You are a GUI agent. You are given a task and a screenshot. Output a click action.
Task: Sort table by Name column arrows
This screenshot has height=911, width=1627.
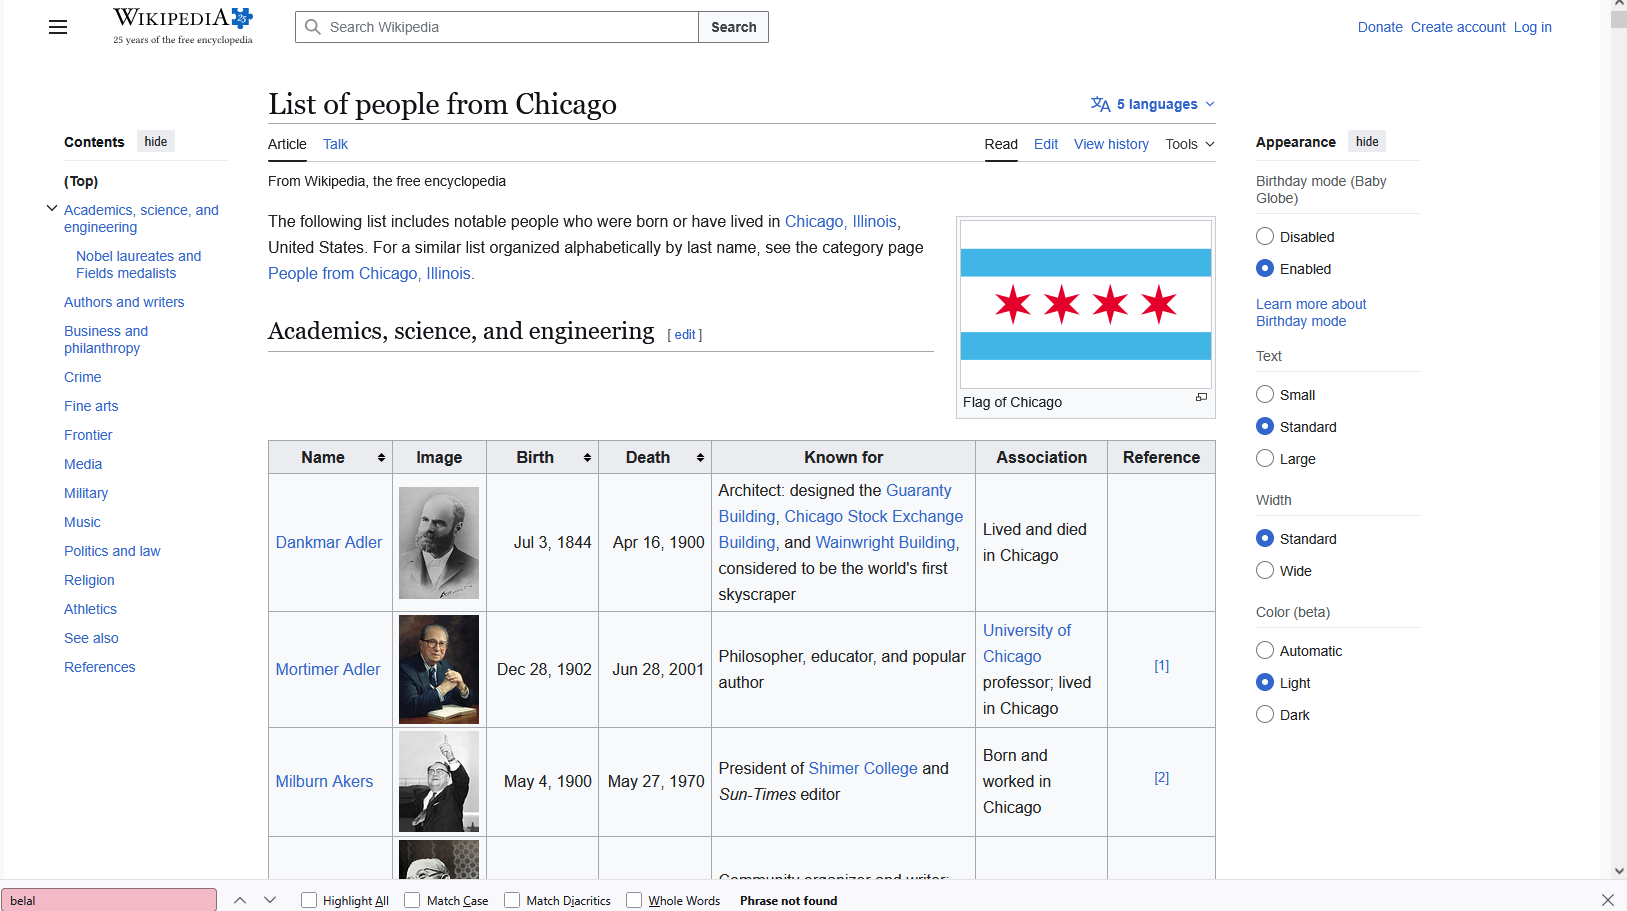coord(381,458)
